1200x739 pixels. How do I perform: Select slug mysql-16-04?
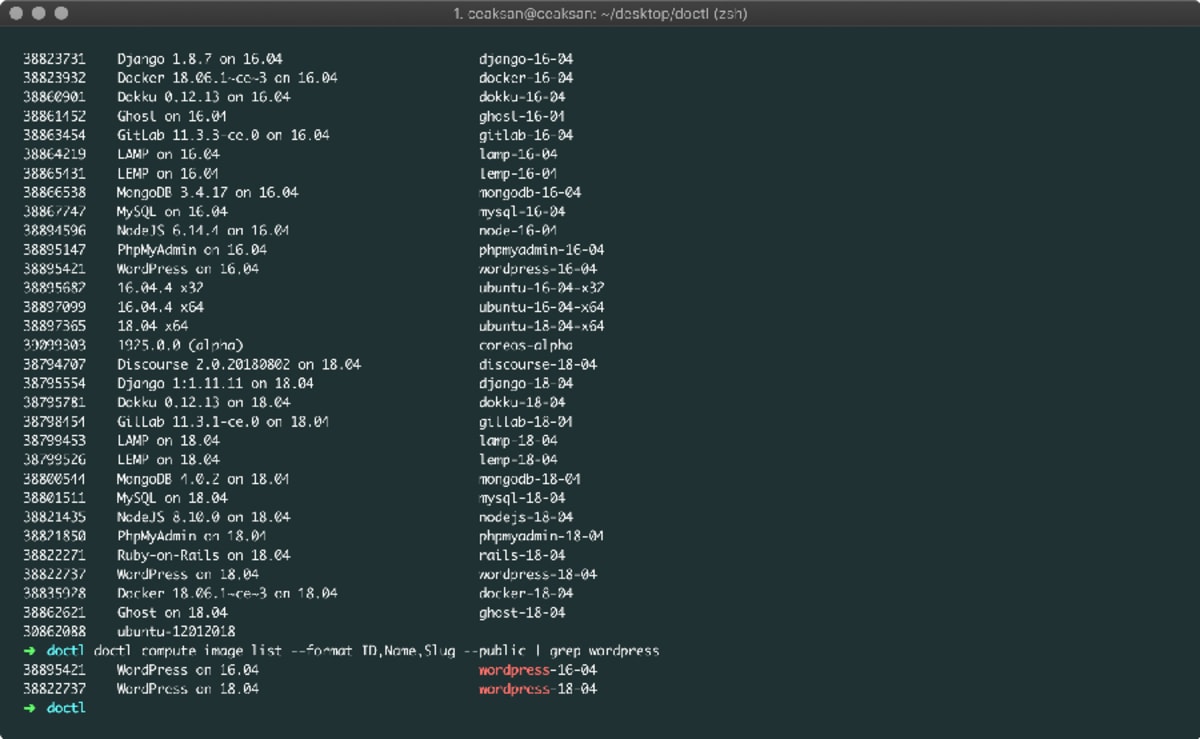click(522, 212)
